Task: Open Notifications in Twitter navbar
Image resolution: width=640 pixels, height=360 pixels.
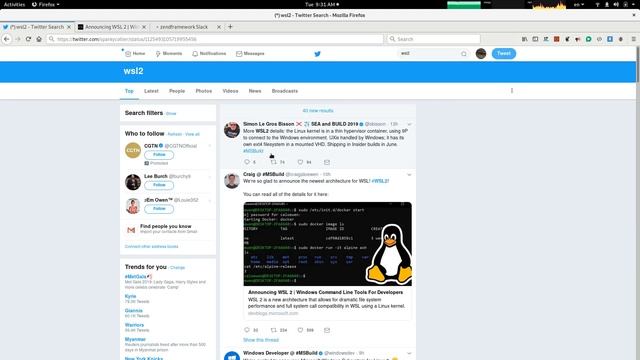Action: coord(209,53)
